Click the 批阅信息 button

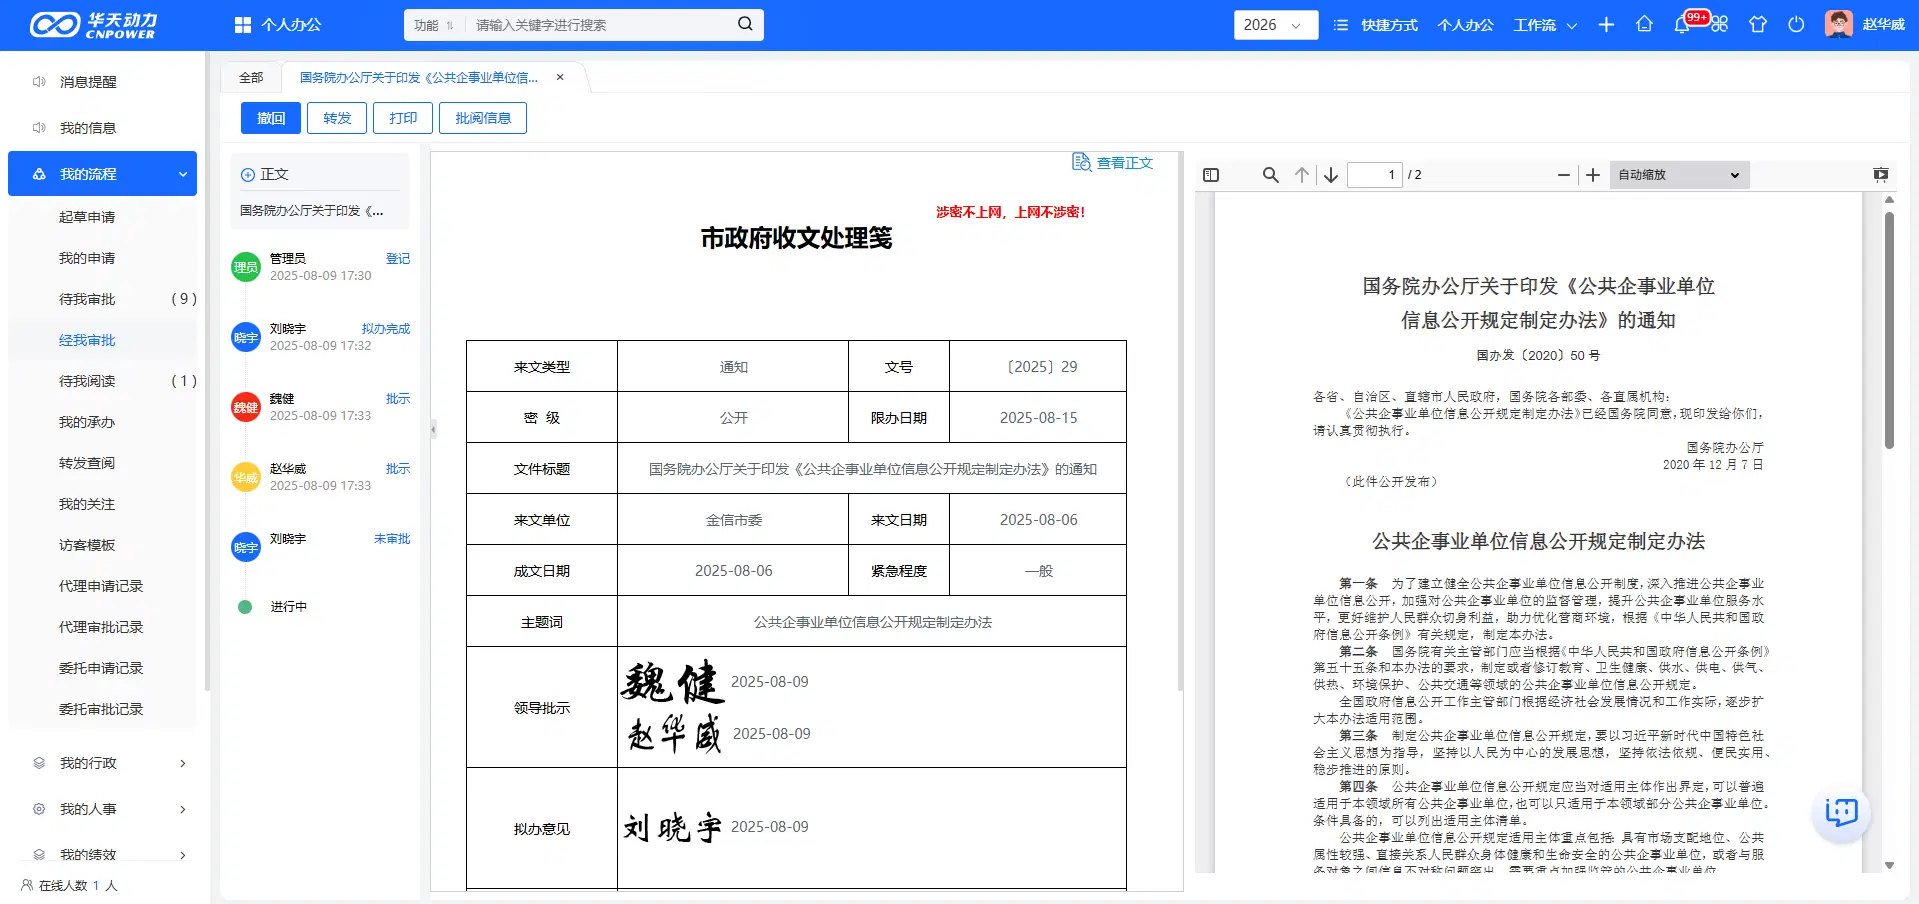(483, 118)
